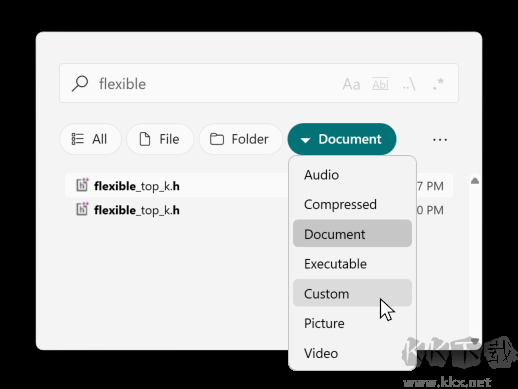Choose Picture from the filter list
Viewport: 518px width, 389px height.
352,323
